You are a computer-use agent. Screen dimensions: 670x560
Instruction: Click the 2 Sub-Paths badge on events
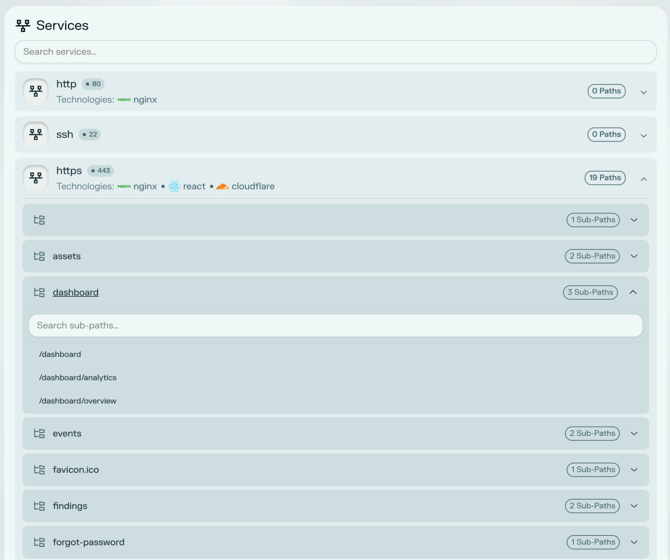click(592, 434)
